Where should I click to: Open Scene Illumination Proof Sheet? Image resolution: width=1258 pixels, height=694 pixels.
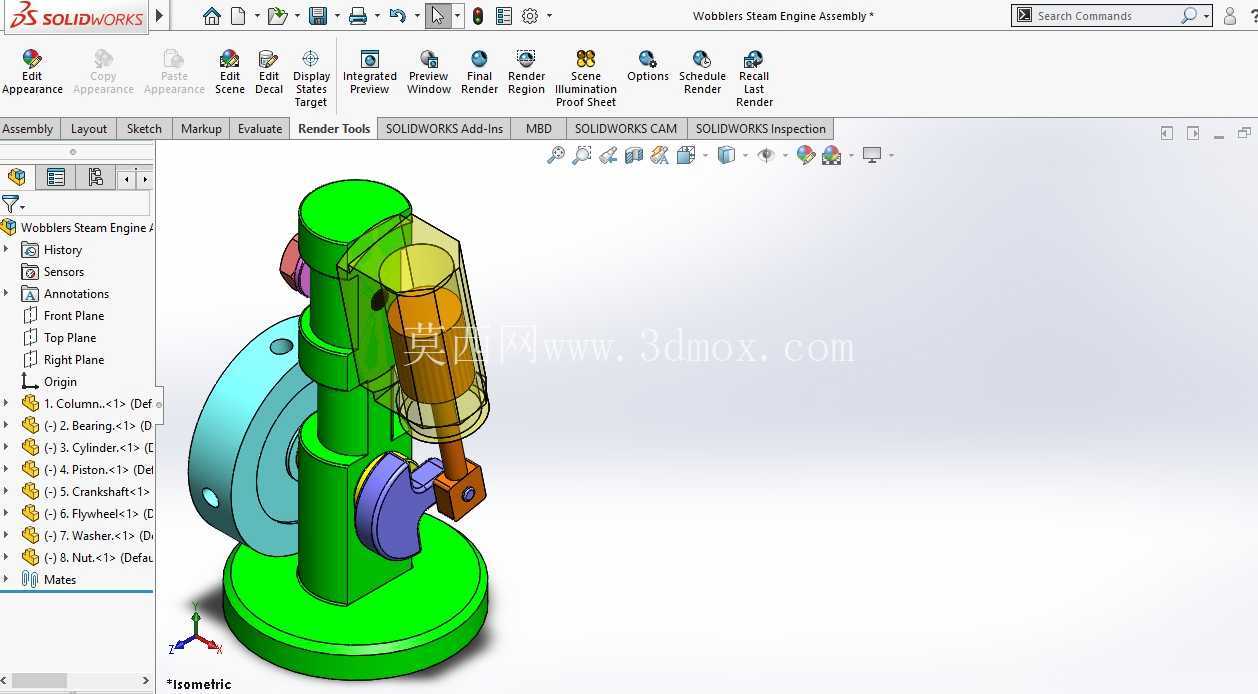[x=586, y=78]
